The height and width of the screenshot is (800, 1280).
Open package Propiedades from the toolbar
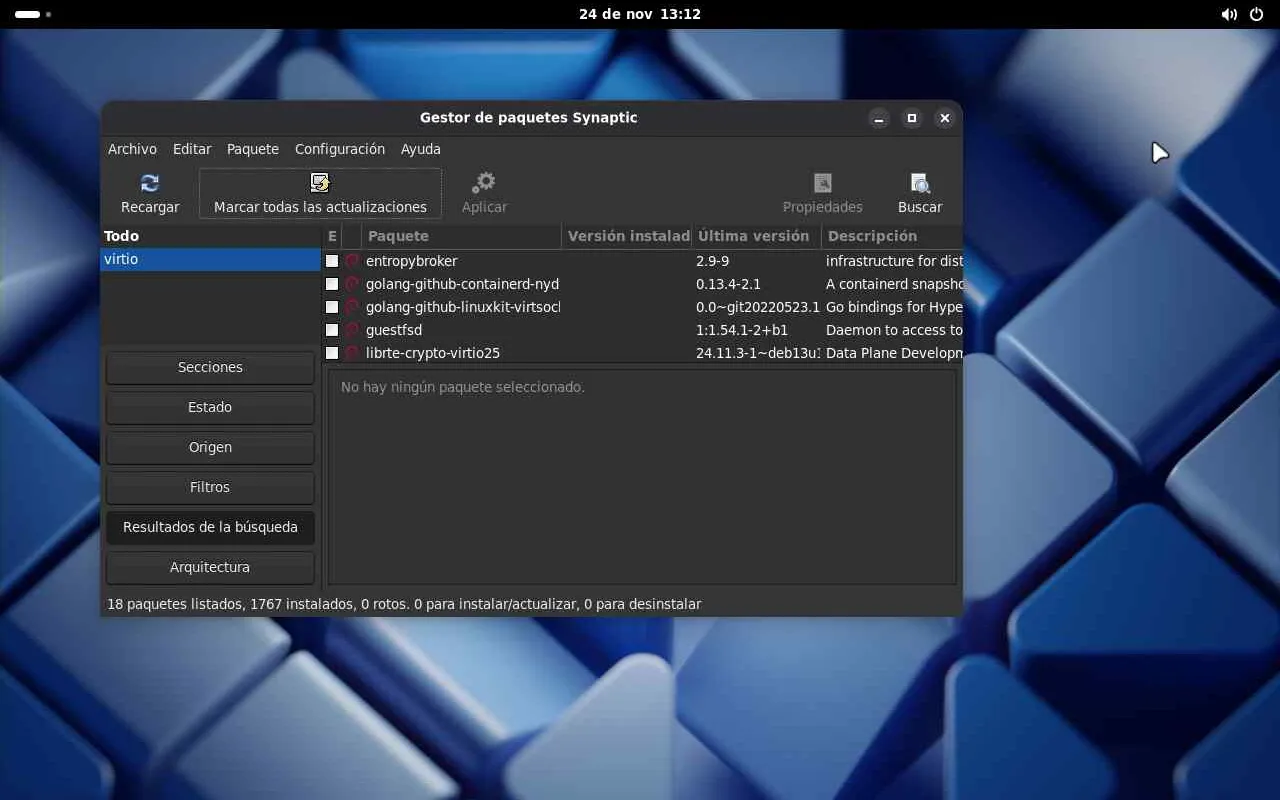[822, 193]
